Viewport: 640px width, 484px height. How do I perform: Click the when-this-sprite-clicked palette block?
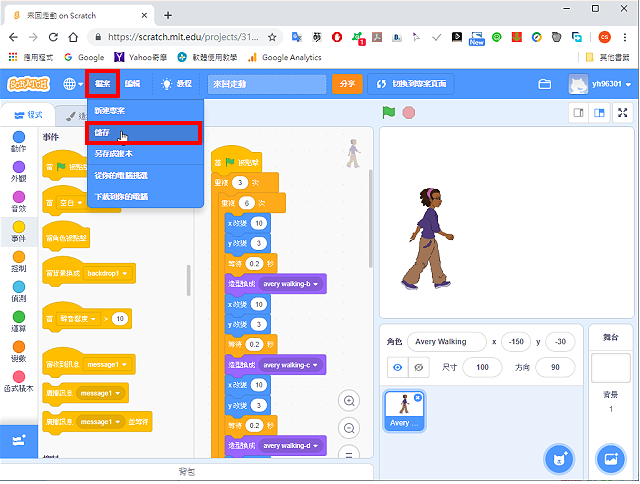[66, 236]
